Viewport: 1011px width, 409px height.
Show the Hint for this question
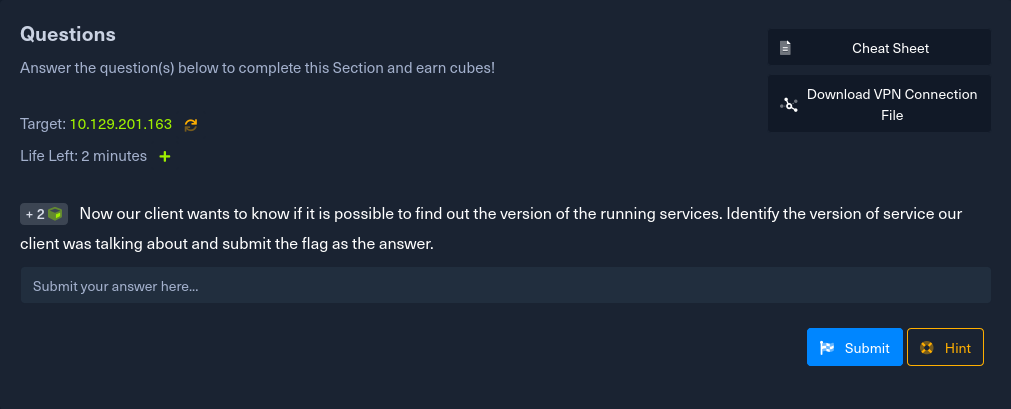pyautogui.click(x=945, y=347)
